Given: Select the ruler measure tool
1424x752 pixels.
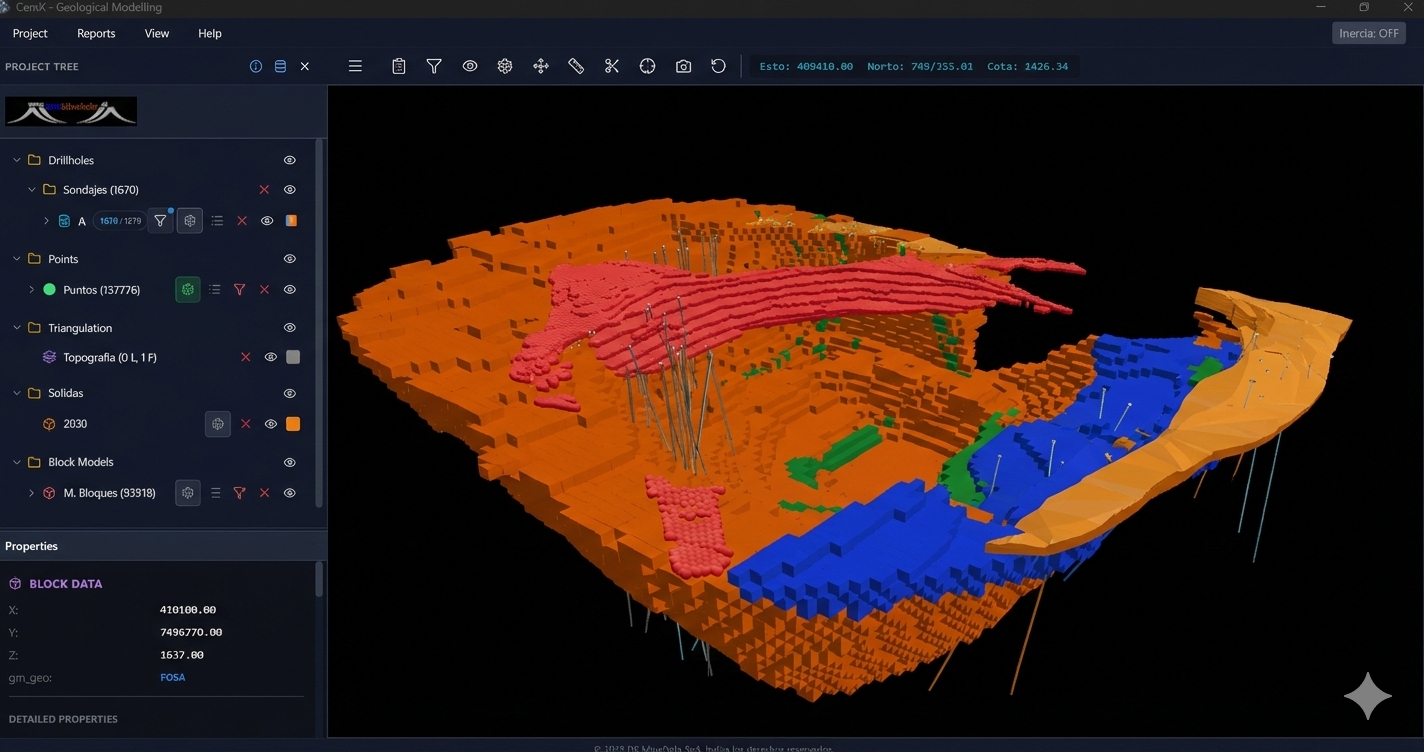Looking at the screenshot, I should (x=576, y=66).
